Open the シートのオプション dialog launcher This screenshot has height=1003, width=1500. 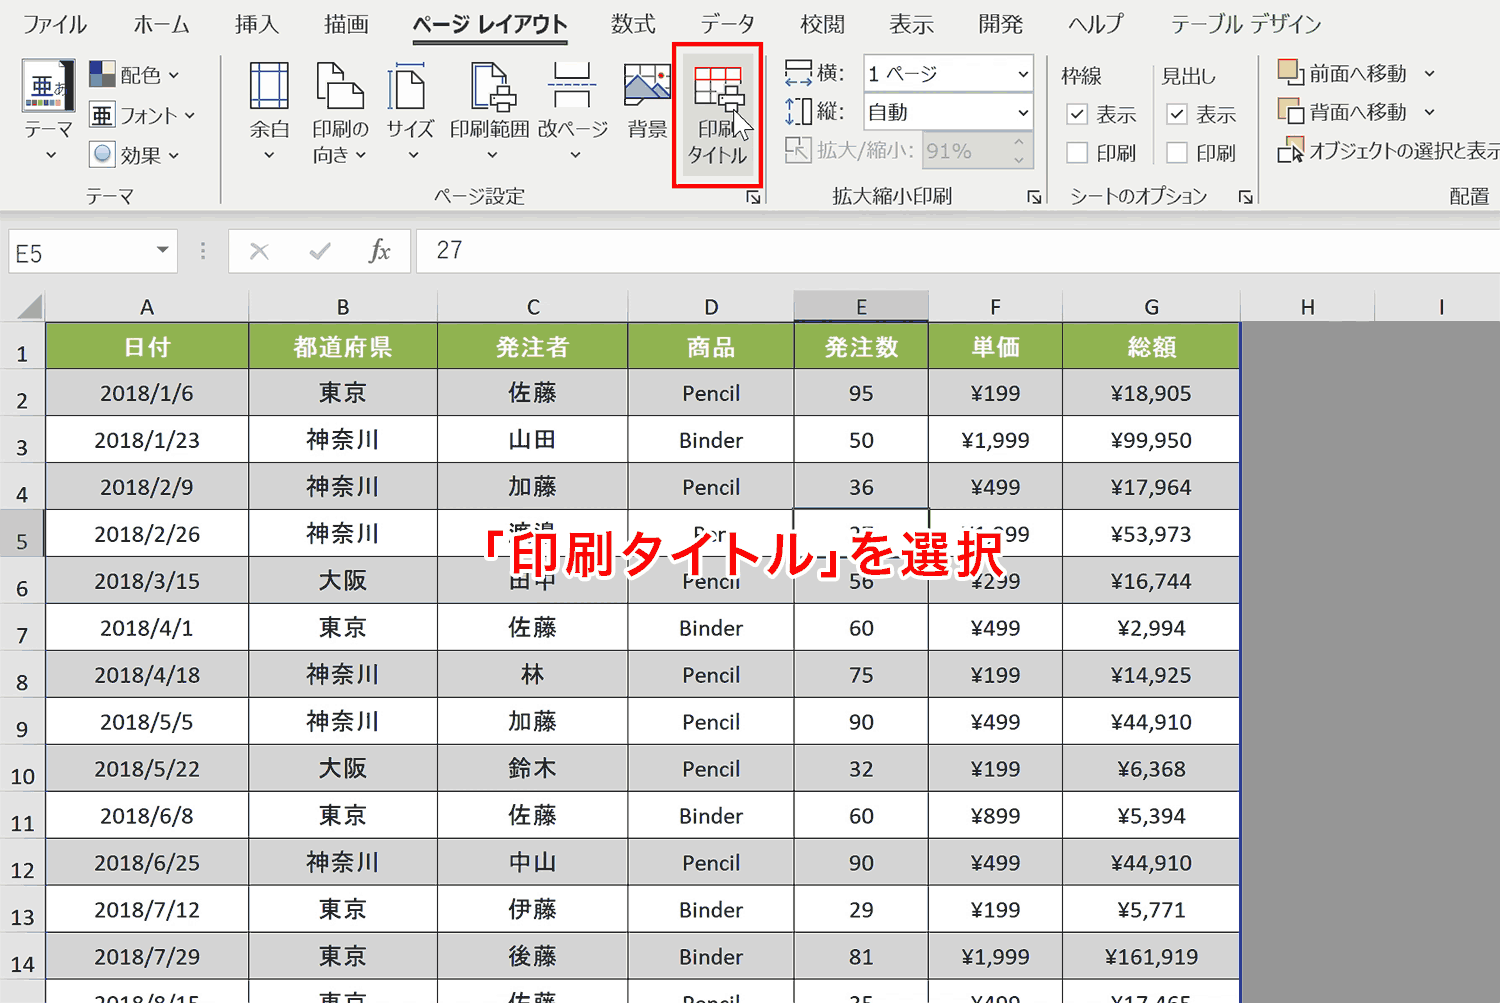(x=1245, y=198)
